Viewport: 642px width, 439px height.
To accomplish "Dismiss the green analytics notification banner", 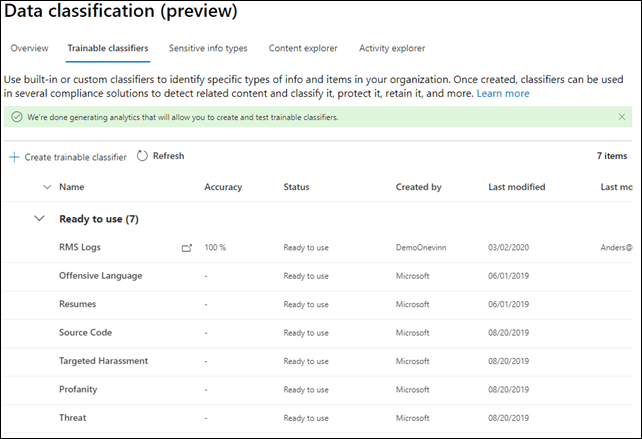I will click(622, 117).
